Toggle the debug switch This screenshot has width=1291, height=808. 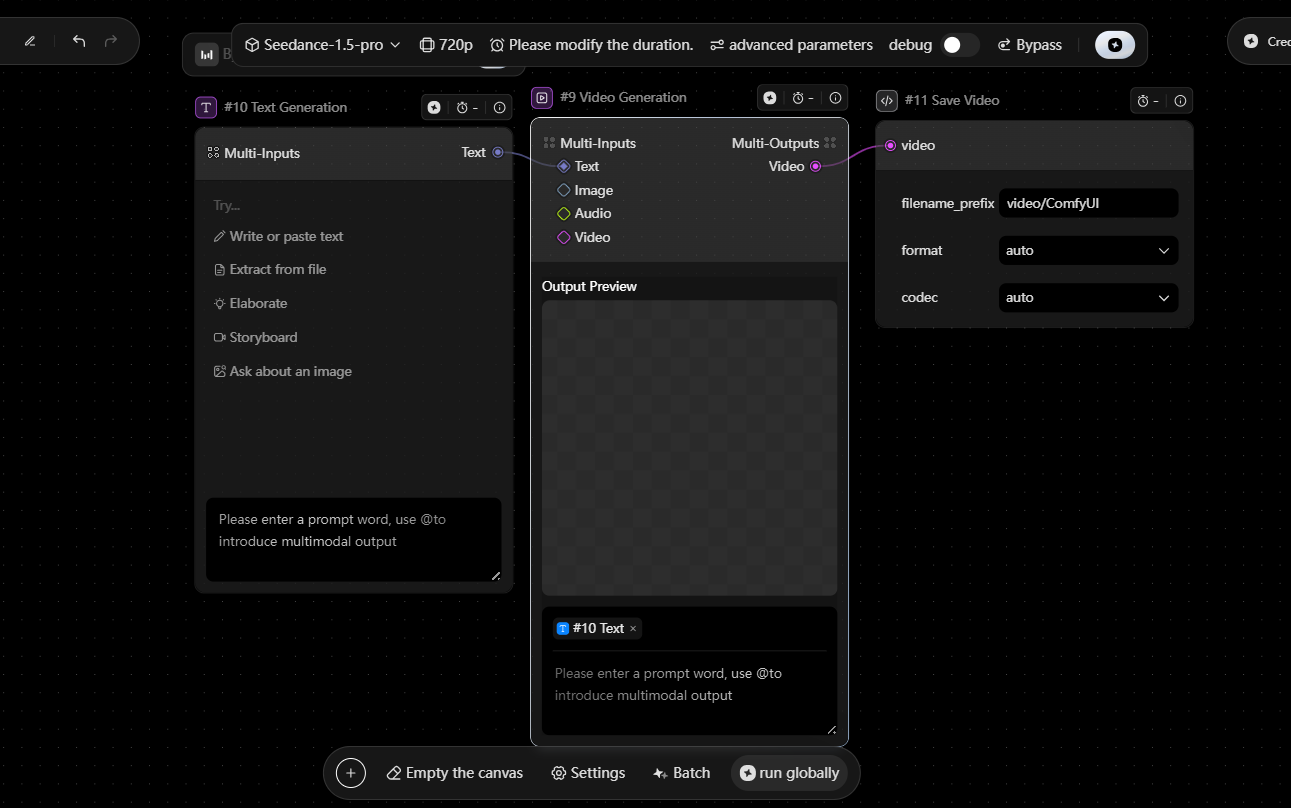pos(960,45)
